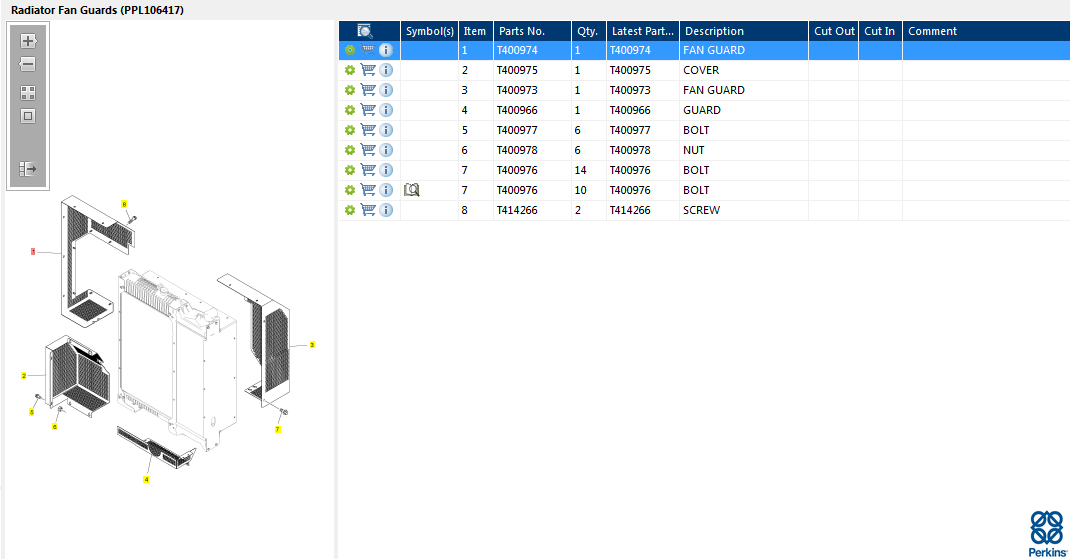Viewport: 1070px width, 559px height.
Task: Add T400978 nut to cart
Action: (368, 149)
